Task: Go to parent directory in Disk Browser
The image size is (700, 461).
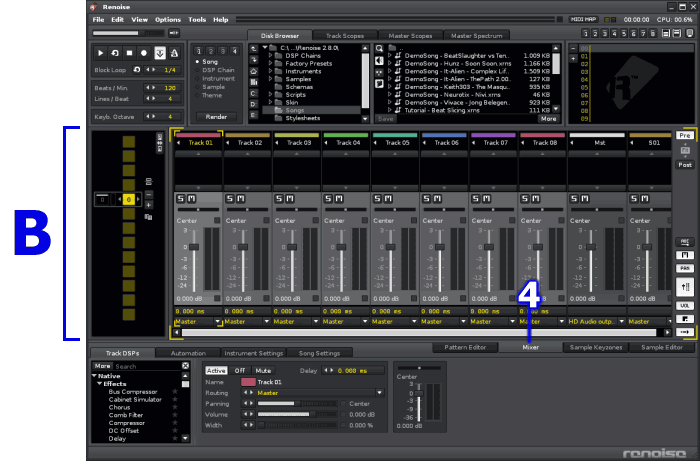Action: 254,49
